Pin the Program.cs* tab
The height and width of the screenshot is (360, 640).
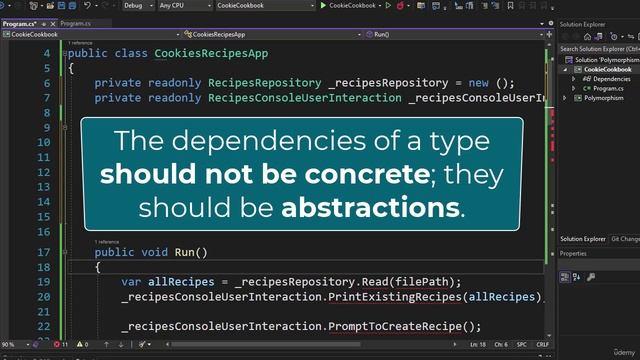pos(44,24)
